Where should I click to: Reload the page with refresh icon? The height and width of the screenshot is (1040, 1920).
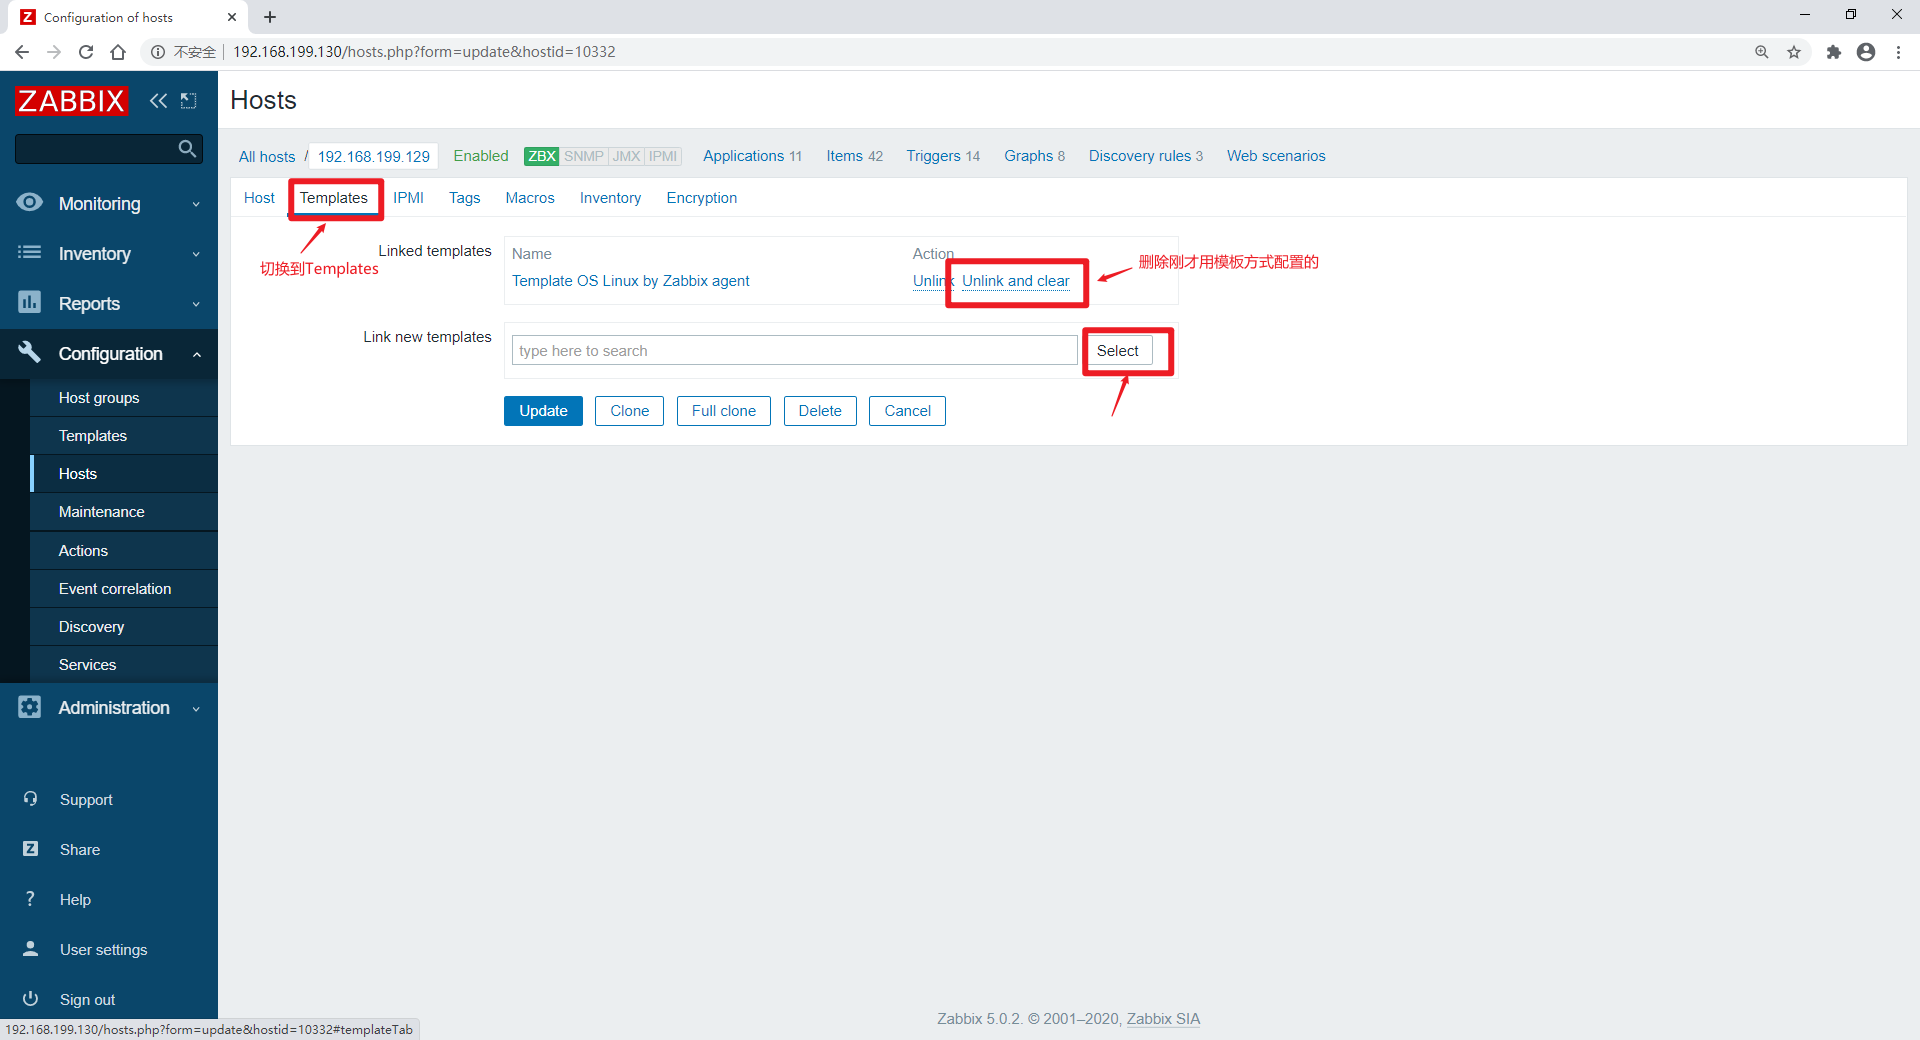click(86, 52)
